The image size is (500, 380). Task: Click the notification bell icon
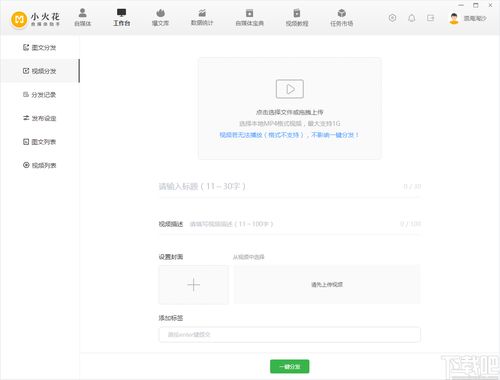point(412,18)
